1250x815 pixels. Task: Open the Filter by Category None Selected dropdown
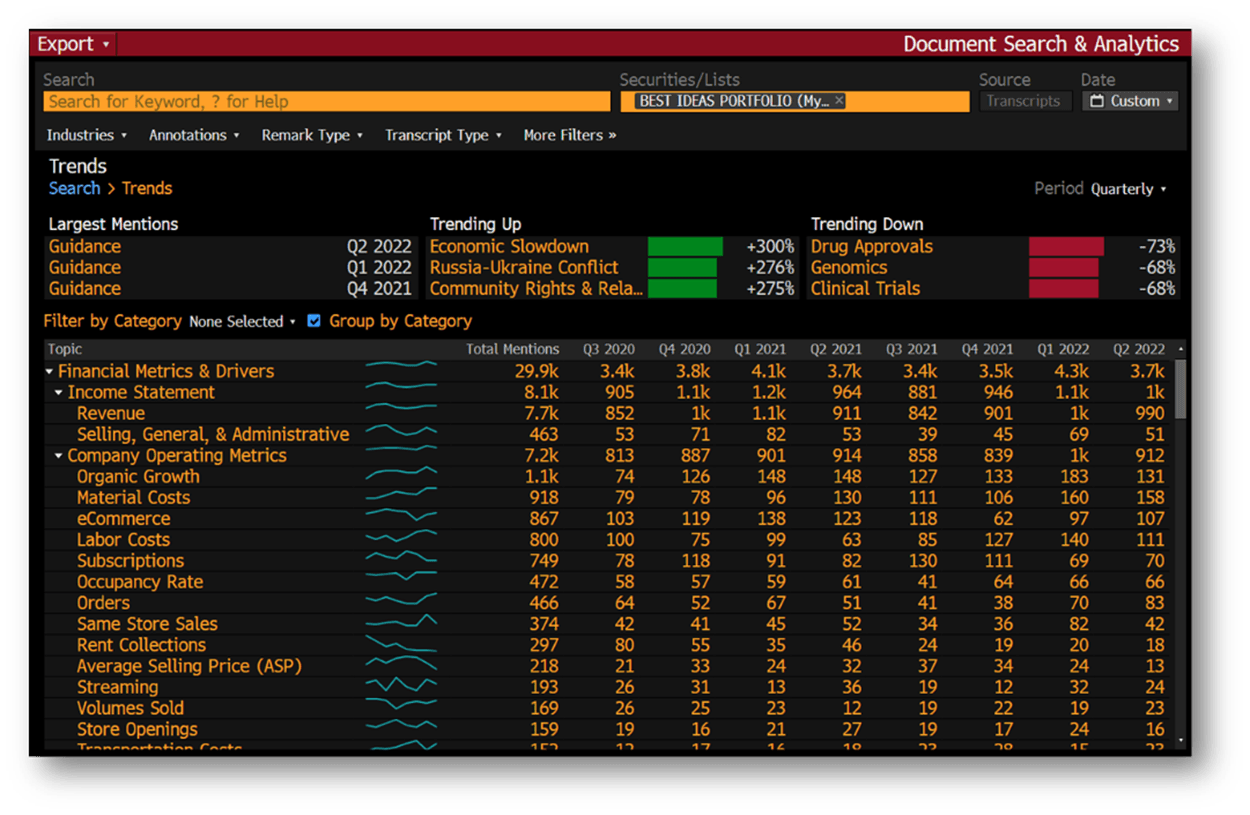(x=241, y=321)
